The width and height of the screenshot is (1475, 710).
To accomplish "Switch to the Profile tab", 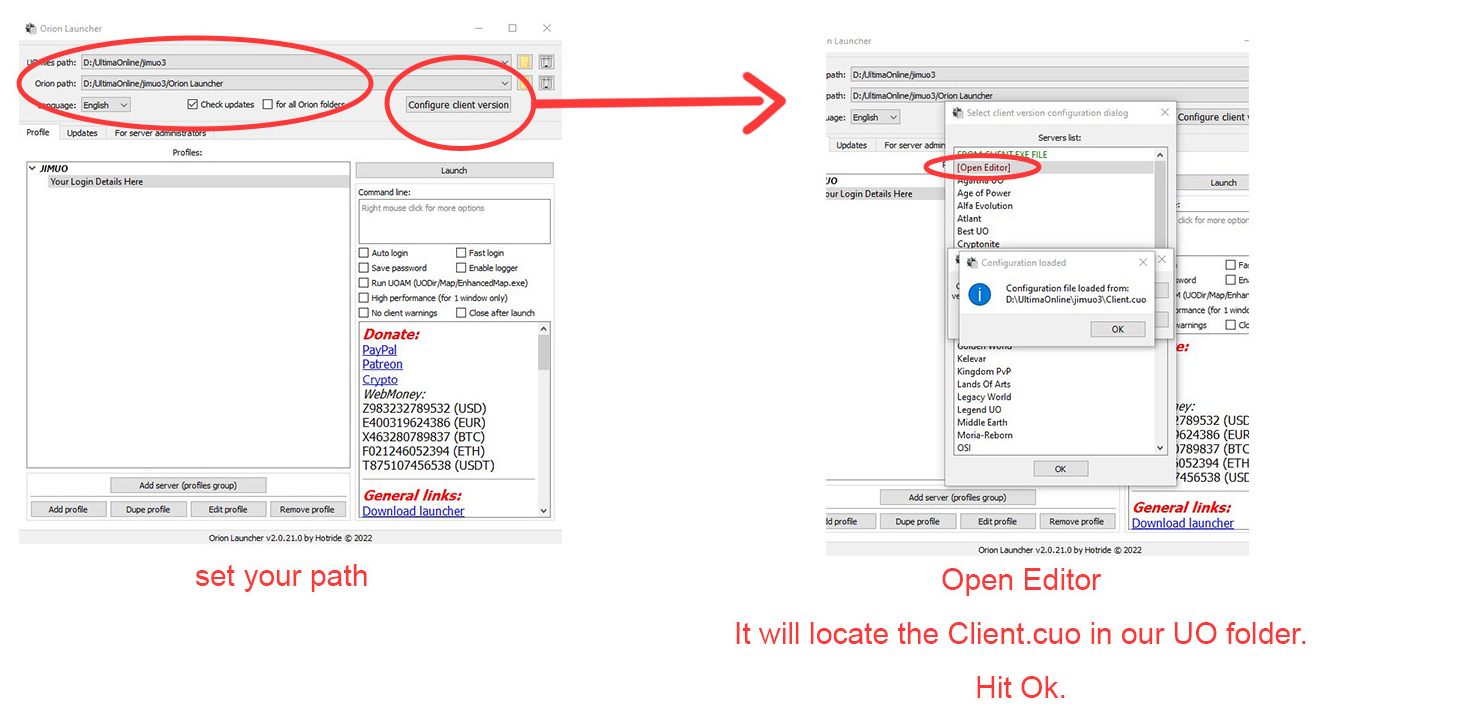I will click(38, 133).
